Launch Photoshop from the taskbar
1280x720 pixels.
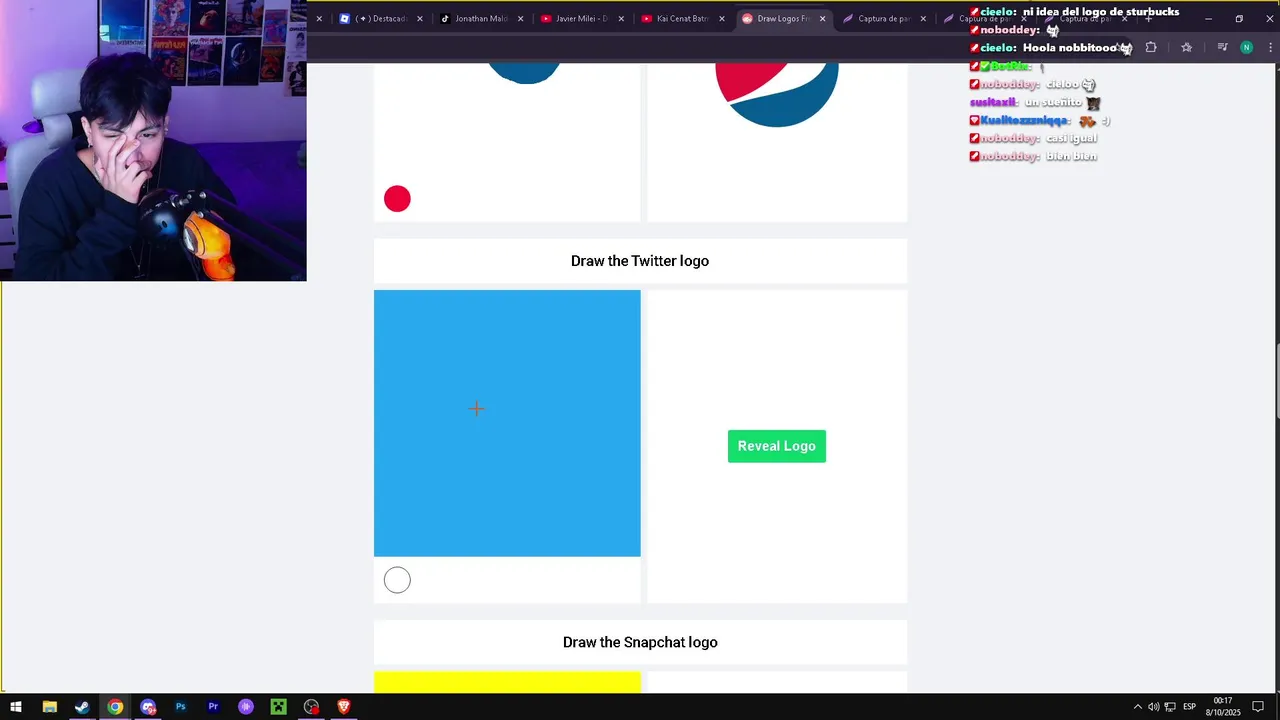point(181,707)
